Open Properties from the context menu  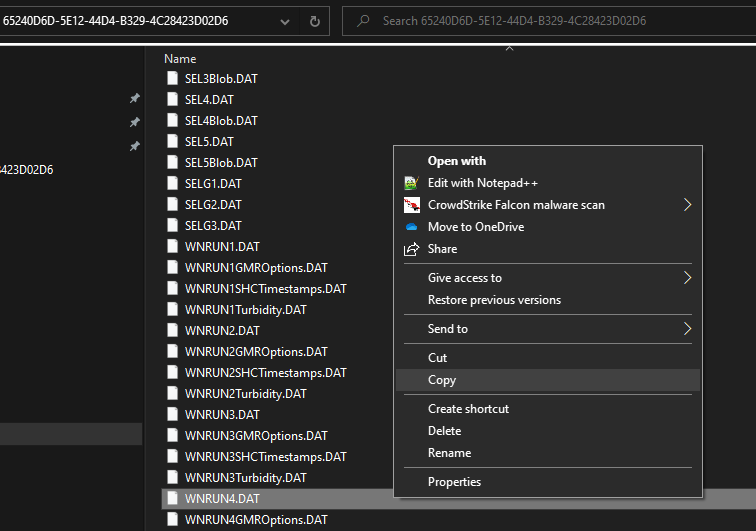coord(454,482)
